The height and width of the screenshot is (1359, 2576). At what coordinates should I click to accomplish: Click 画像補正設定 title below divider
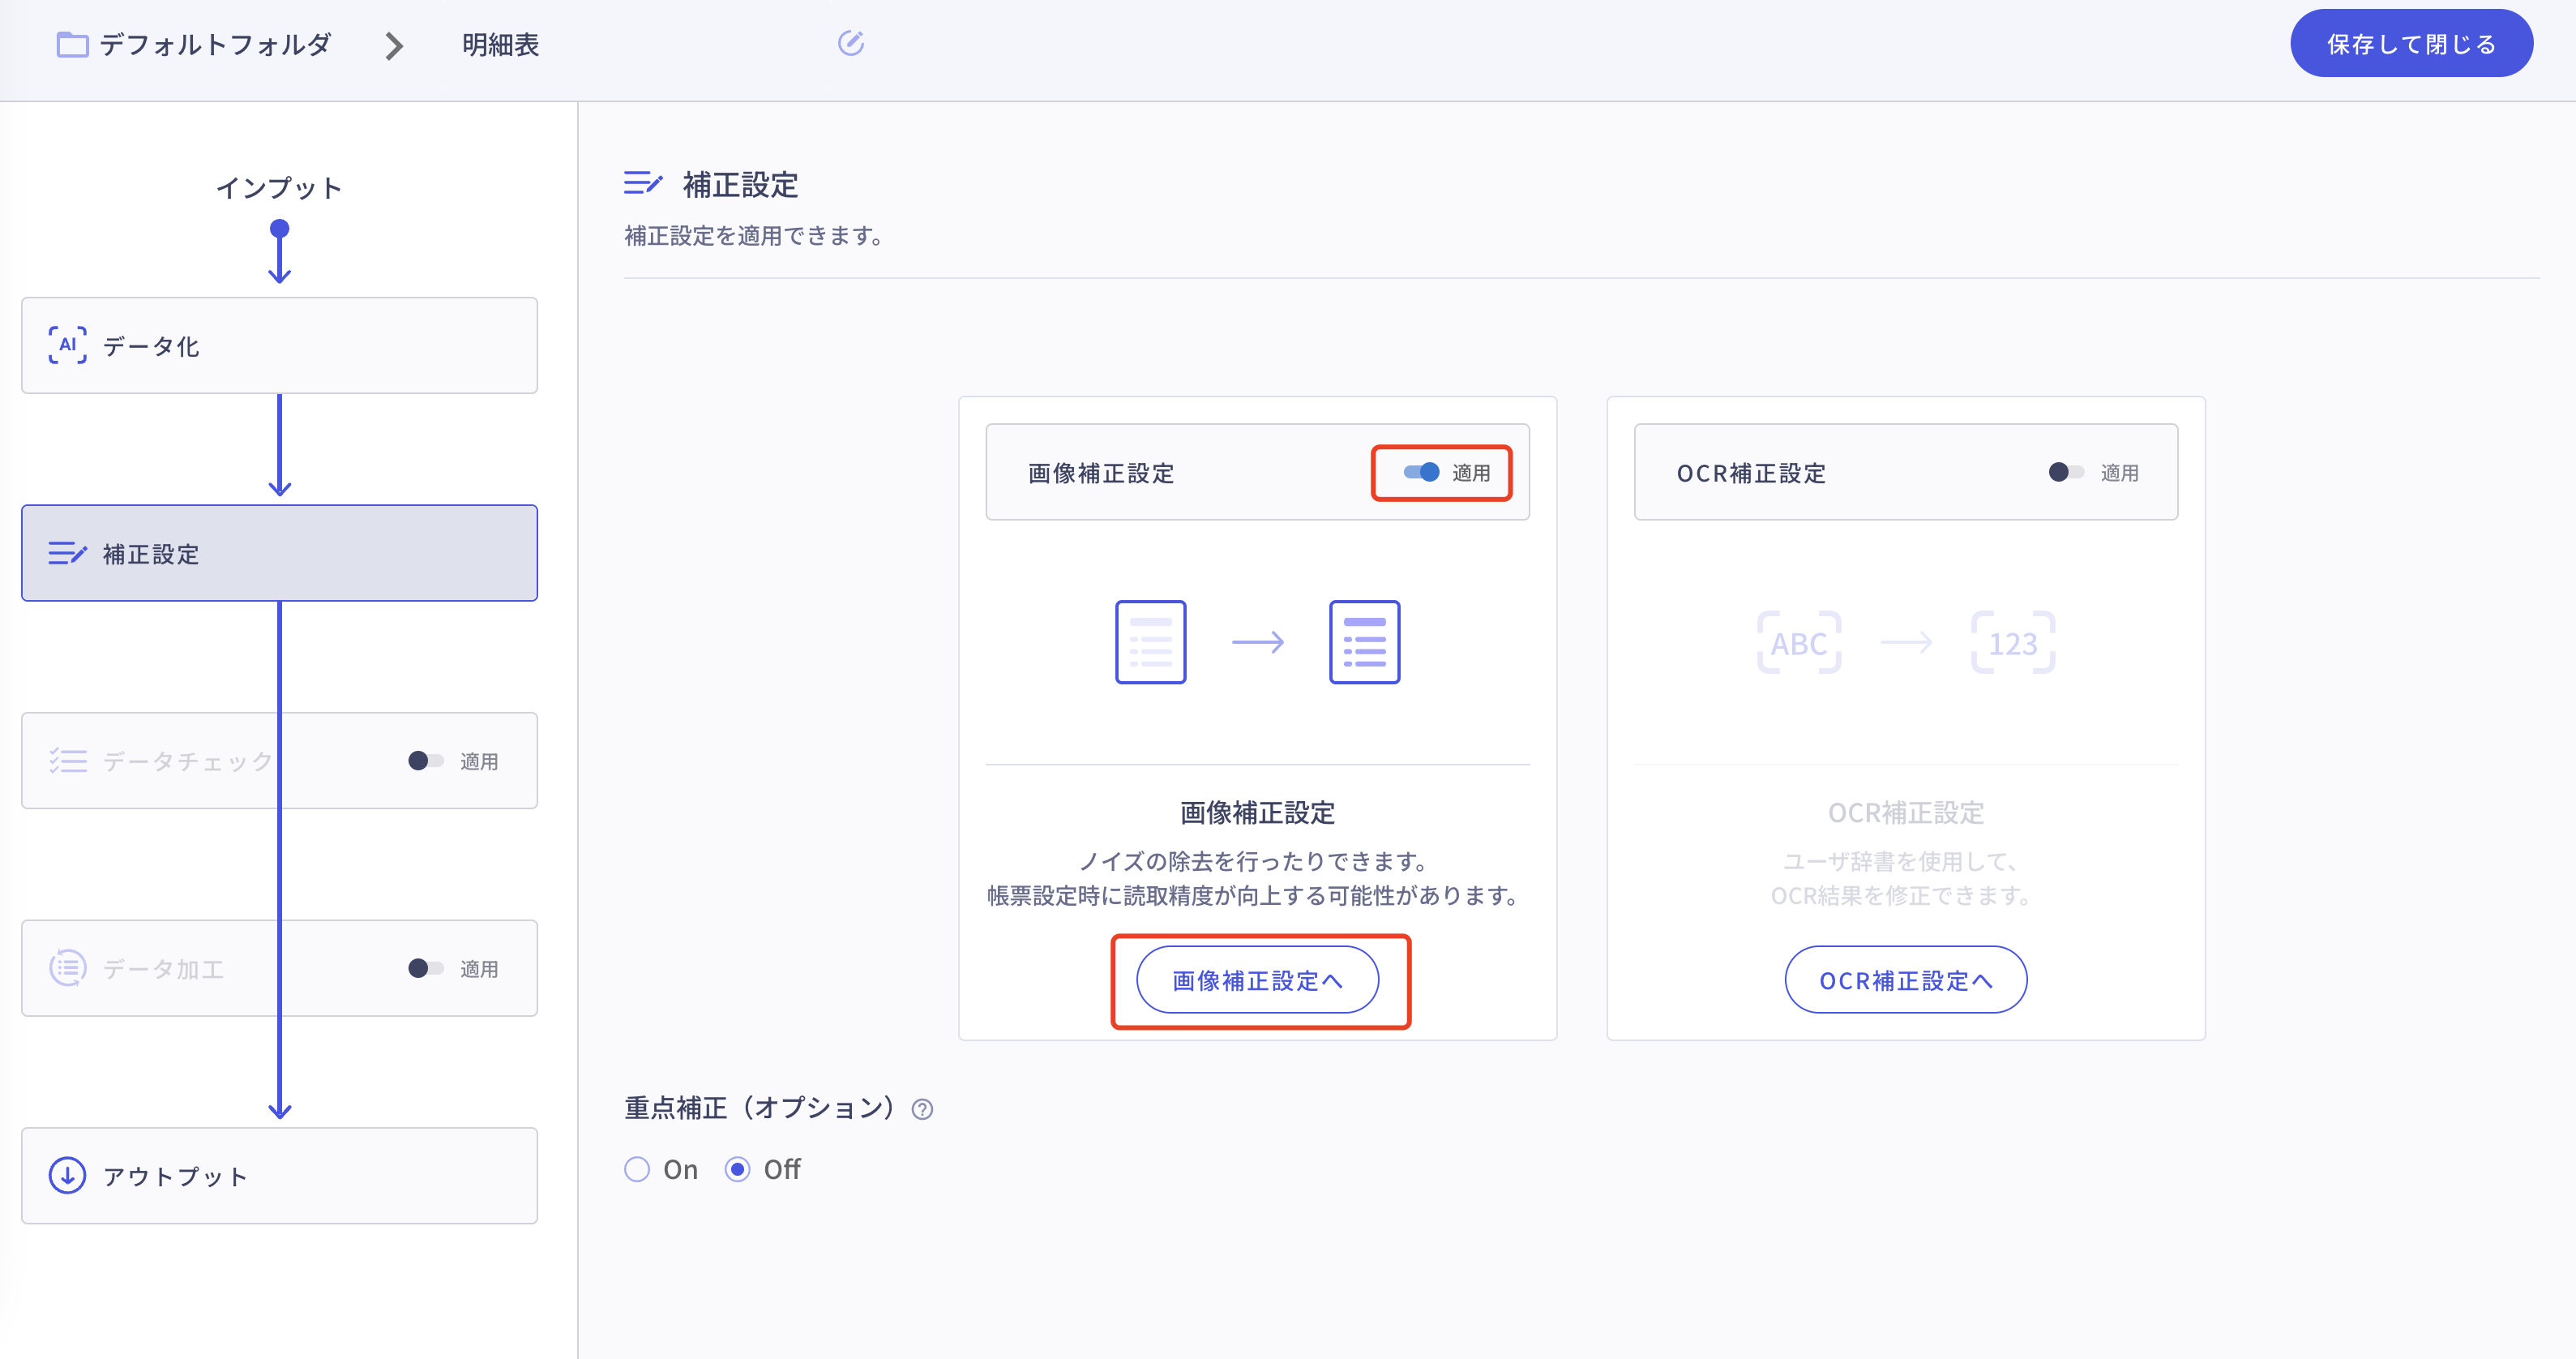1258,812
